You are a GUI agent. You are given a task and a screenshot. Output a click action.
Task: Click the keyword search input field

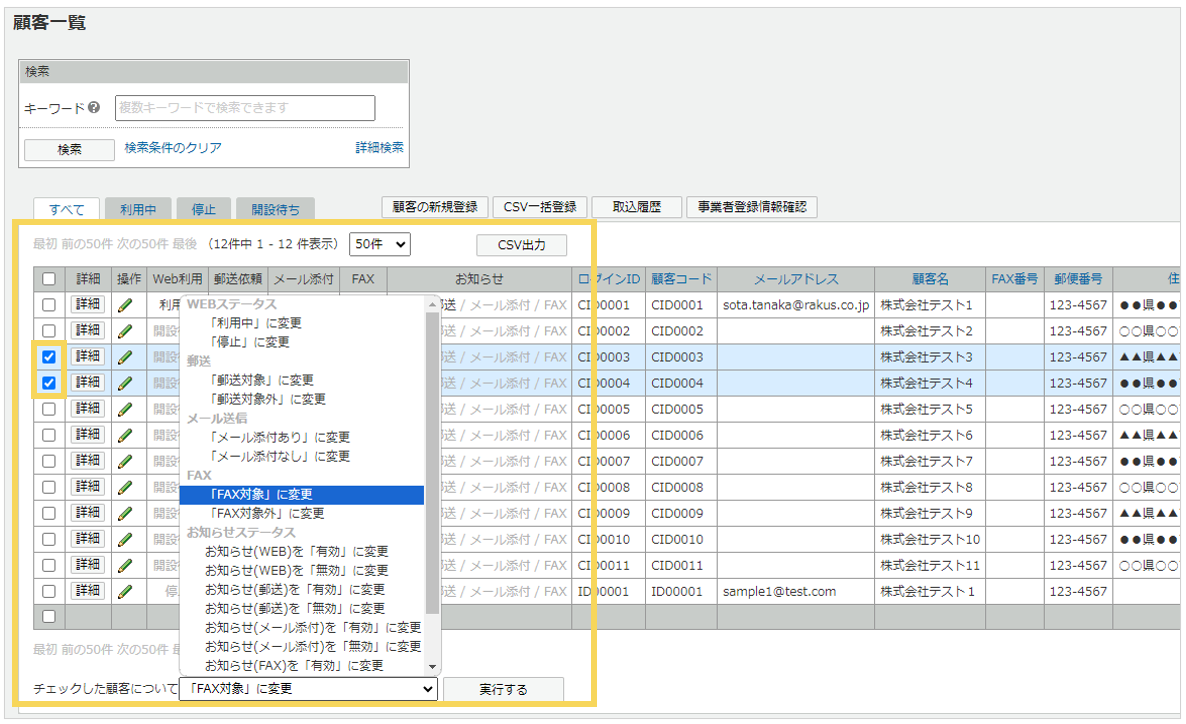click(245, 108)
